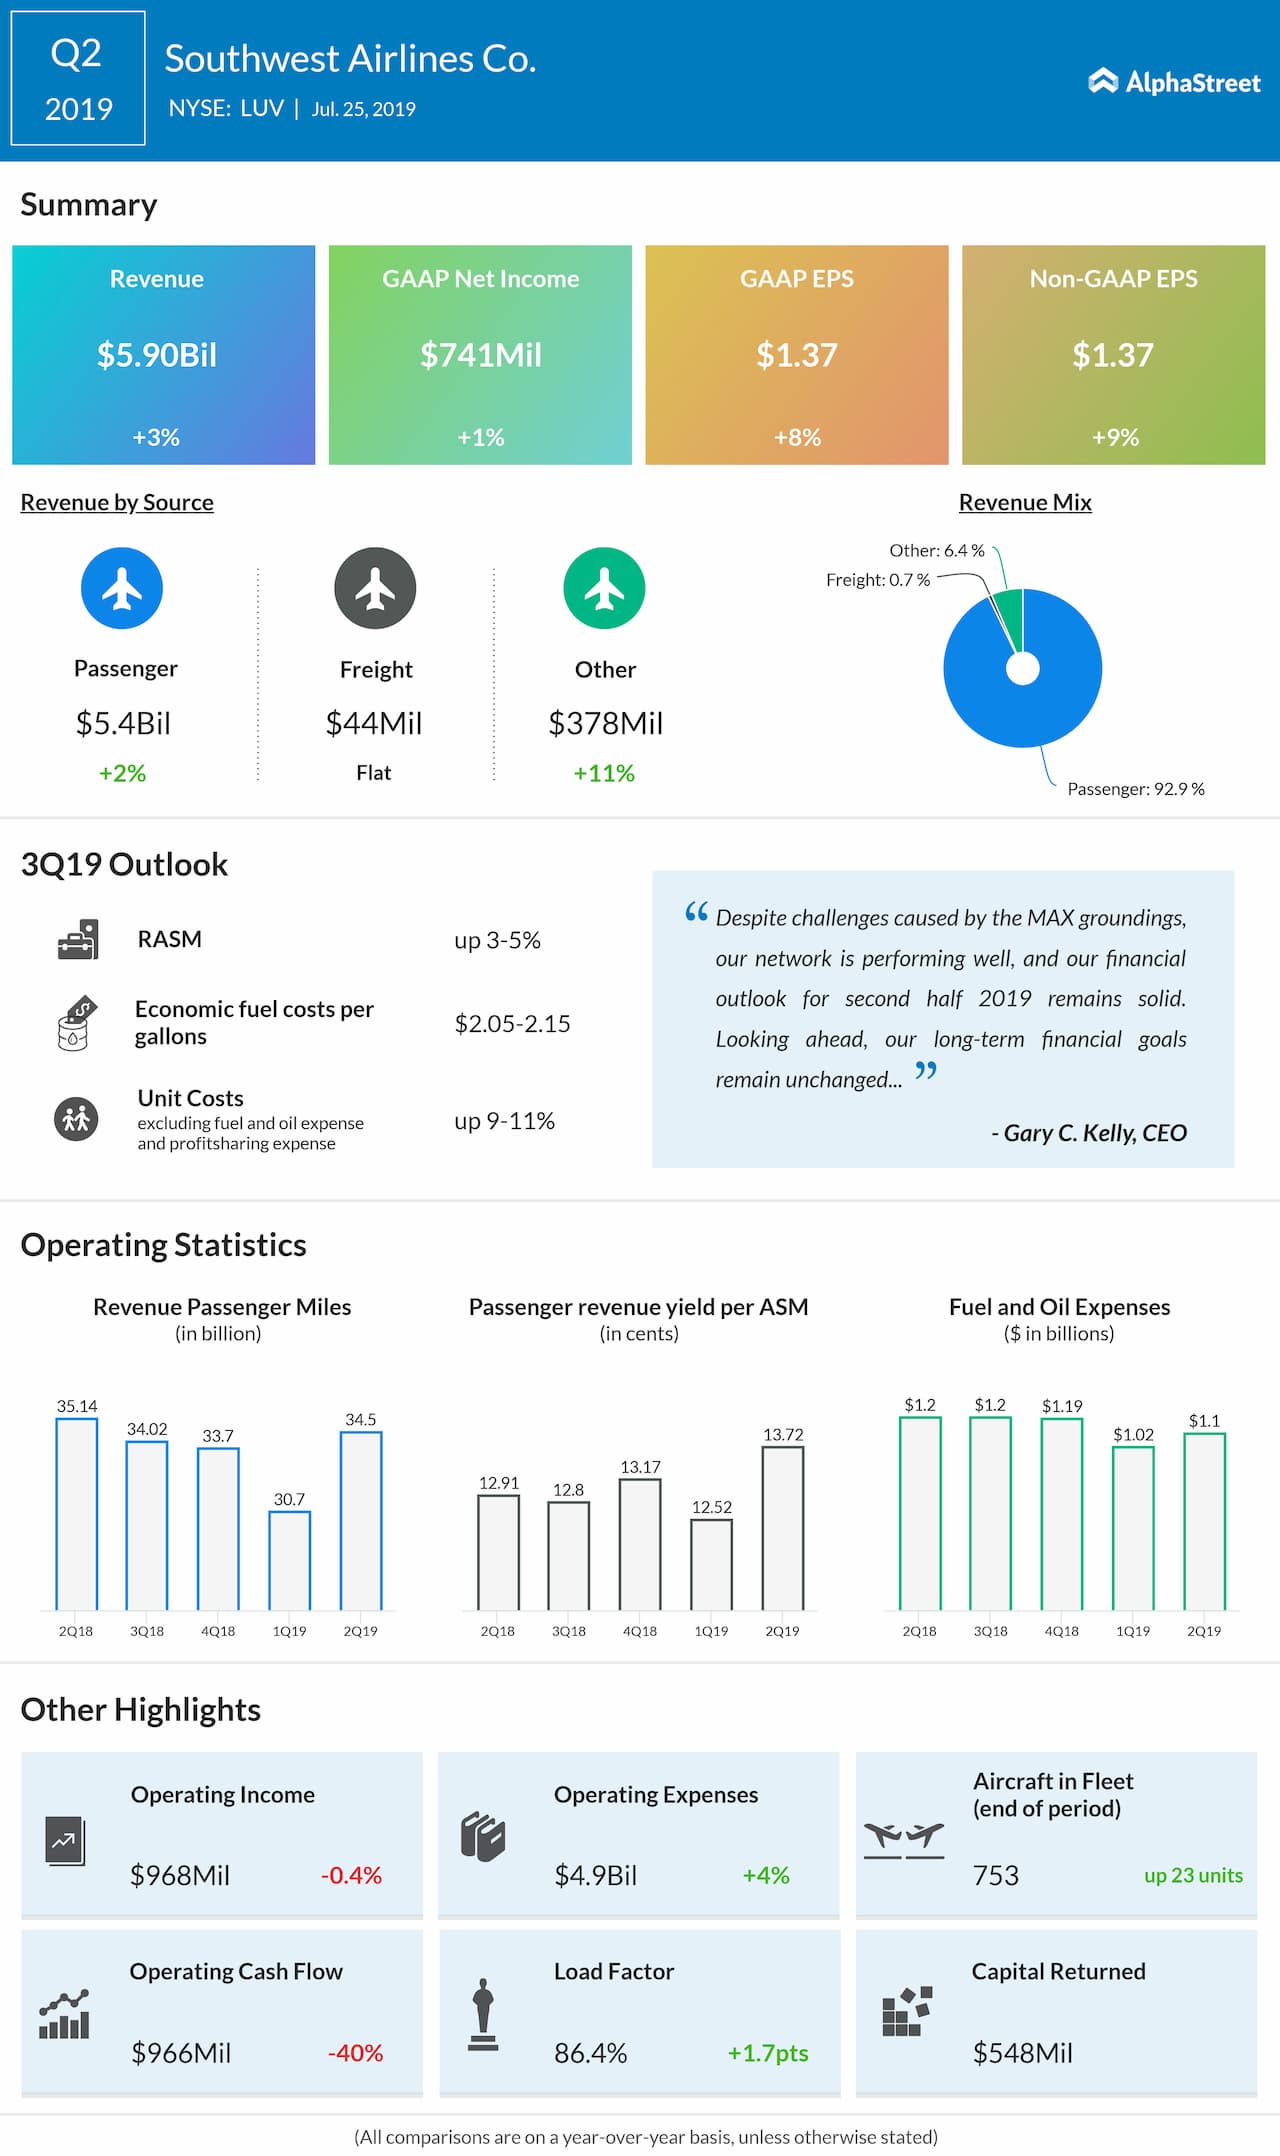
Task: Click the green Other pie slice
Action: [1011, 620]
